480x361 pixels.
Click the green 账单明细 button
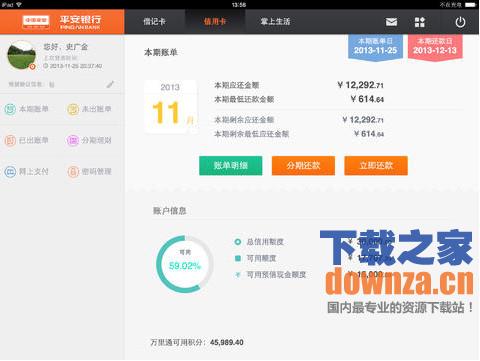point(231,166)
